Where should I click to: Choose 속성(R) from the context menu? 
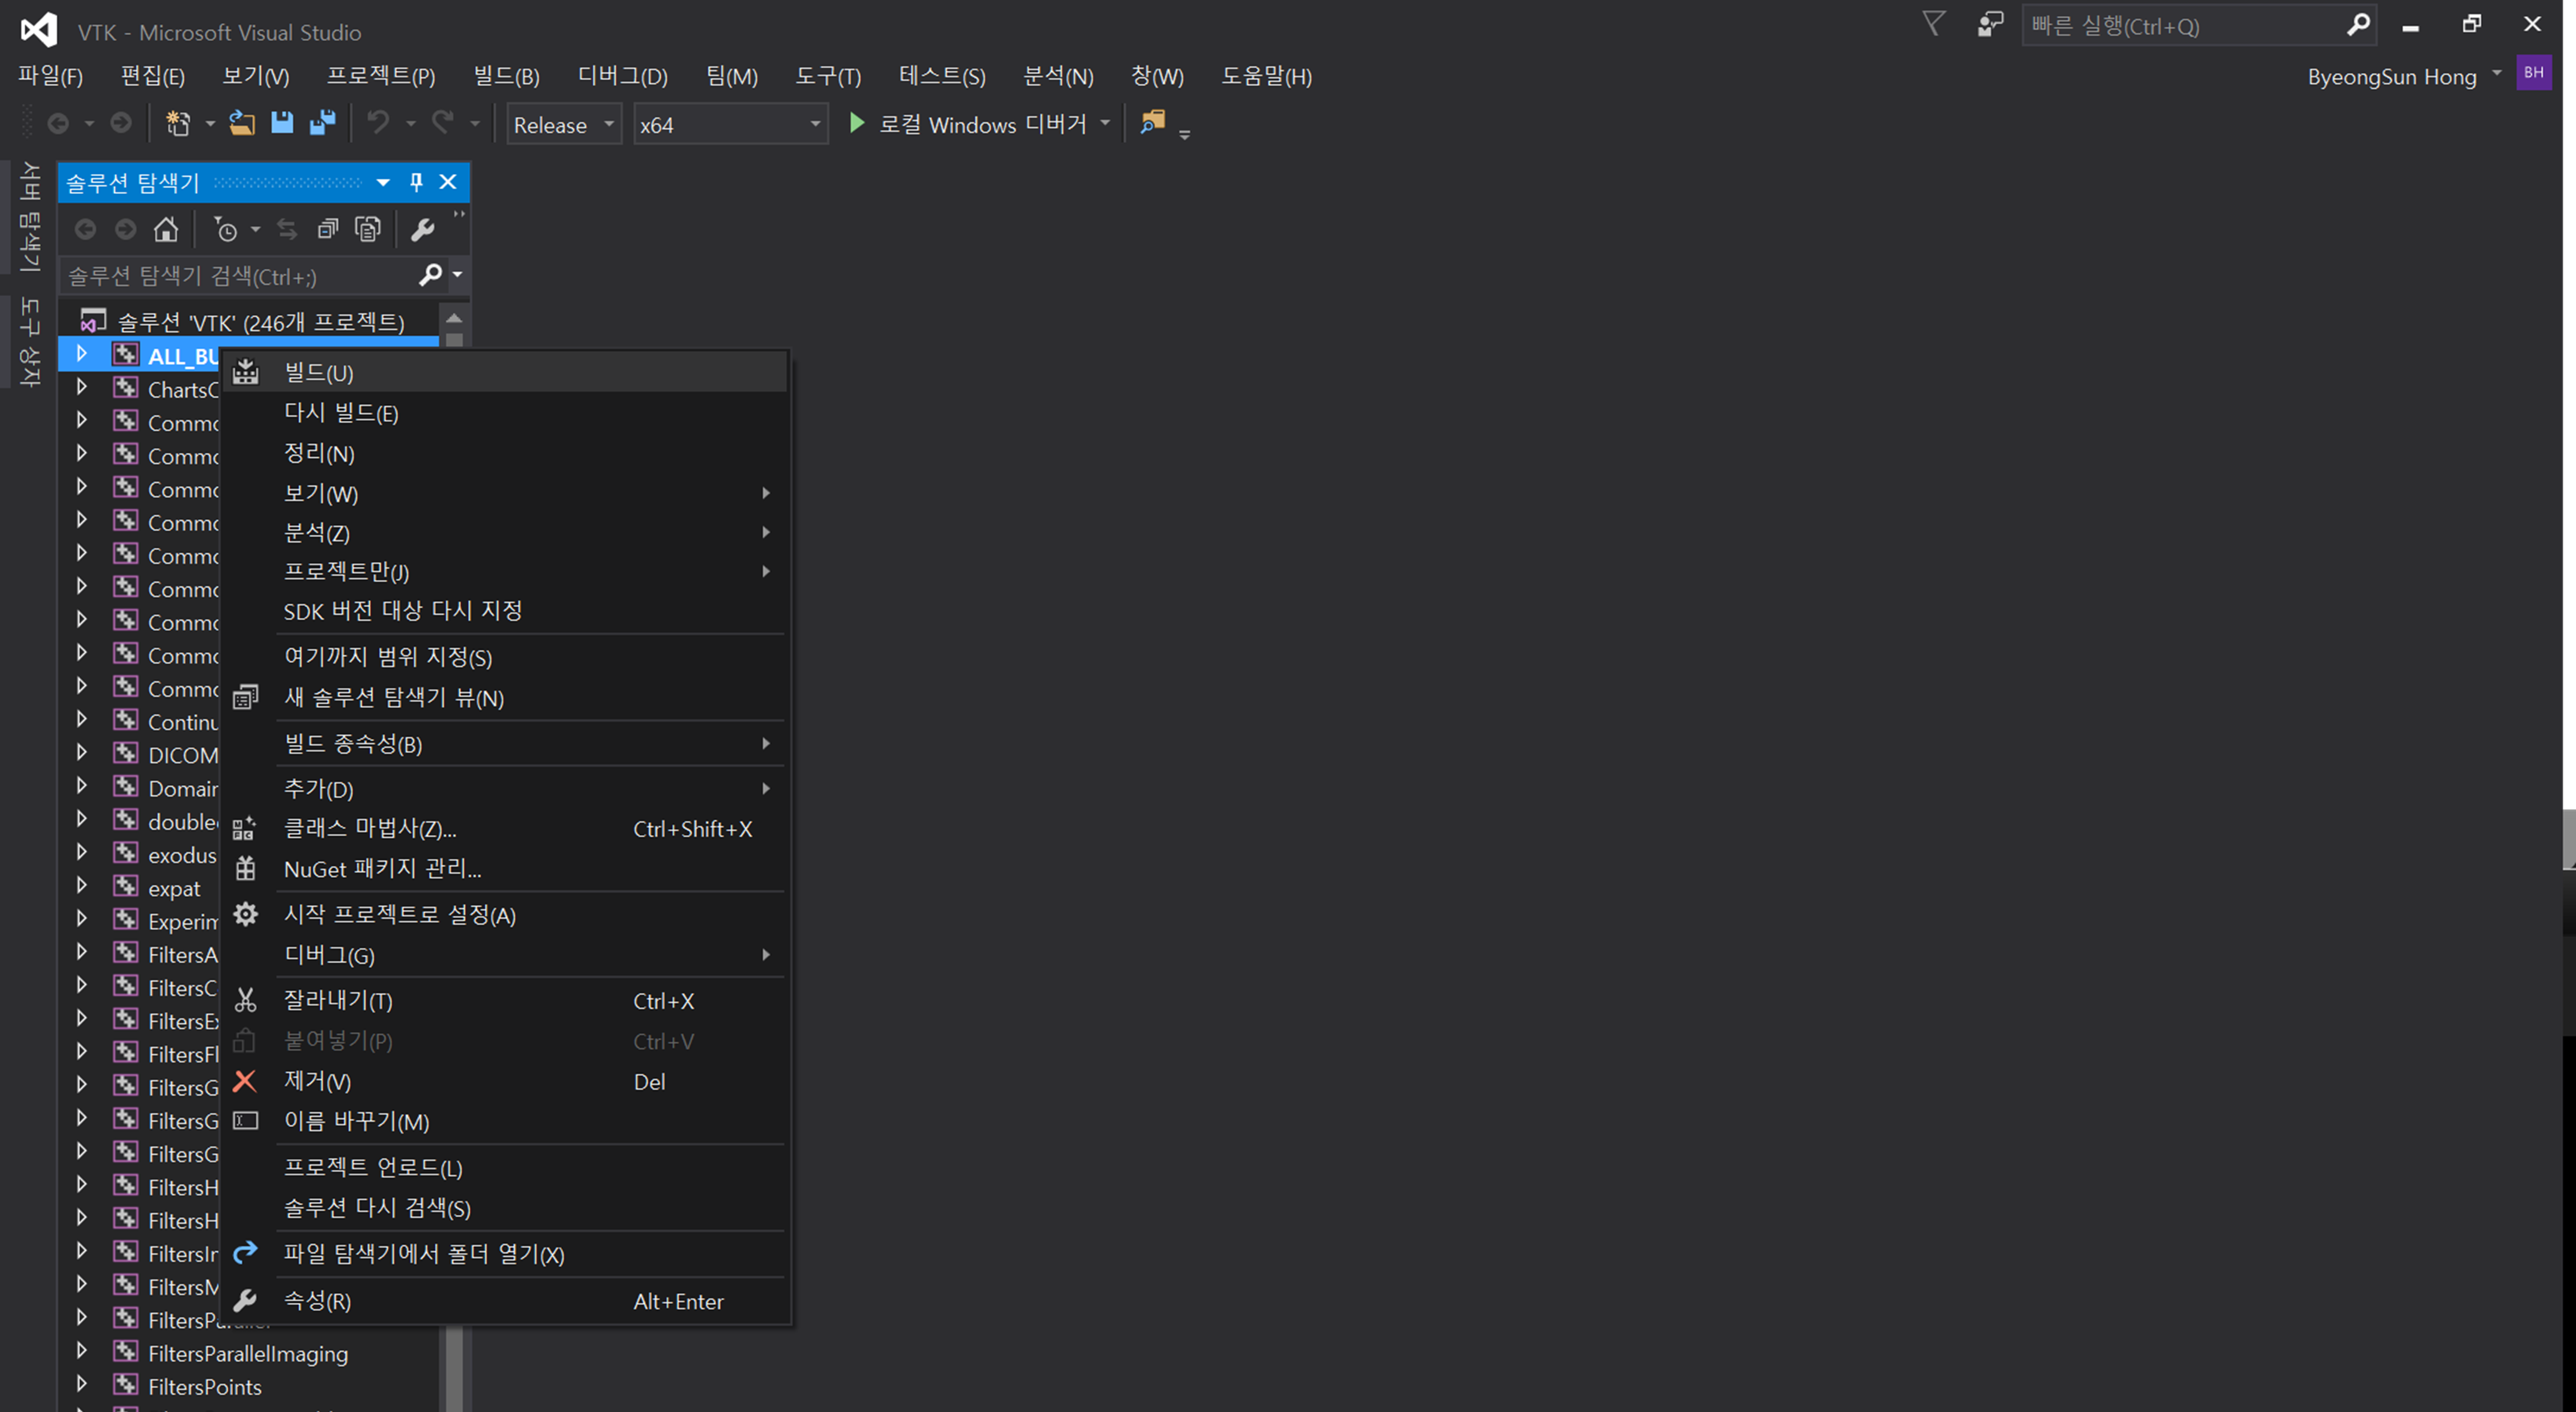tap(317, 1301)
